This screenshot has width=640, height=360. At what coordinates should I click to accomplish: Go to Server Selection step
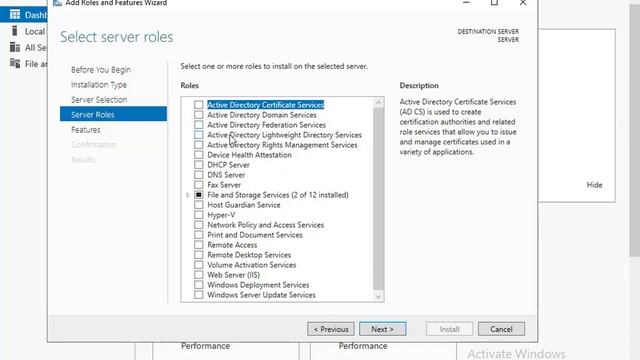click(99, 100)
